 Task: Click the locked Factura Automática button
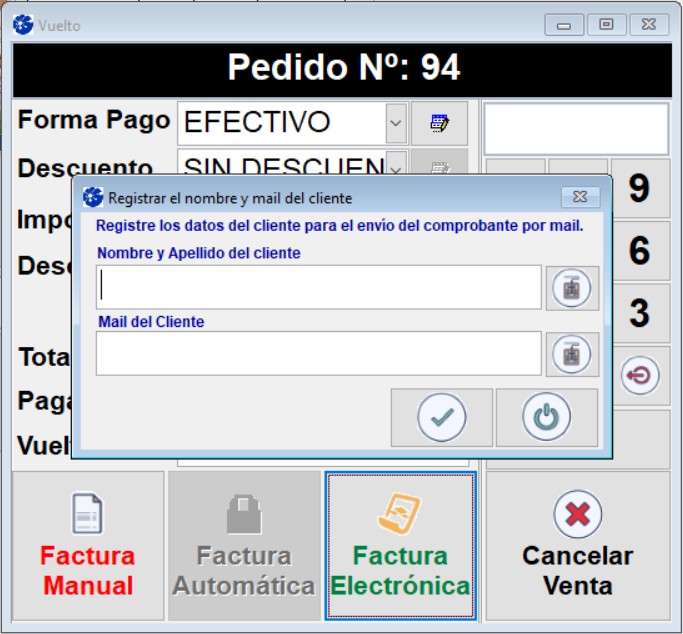click(243, 546)
